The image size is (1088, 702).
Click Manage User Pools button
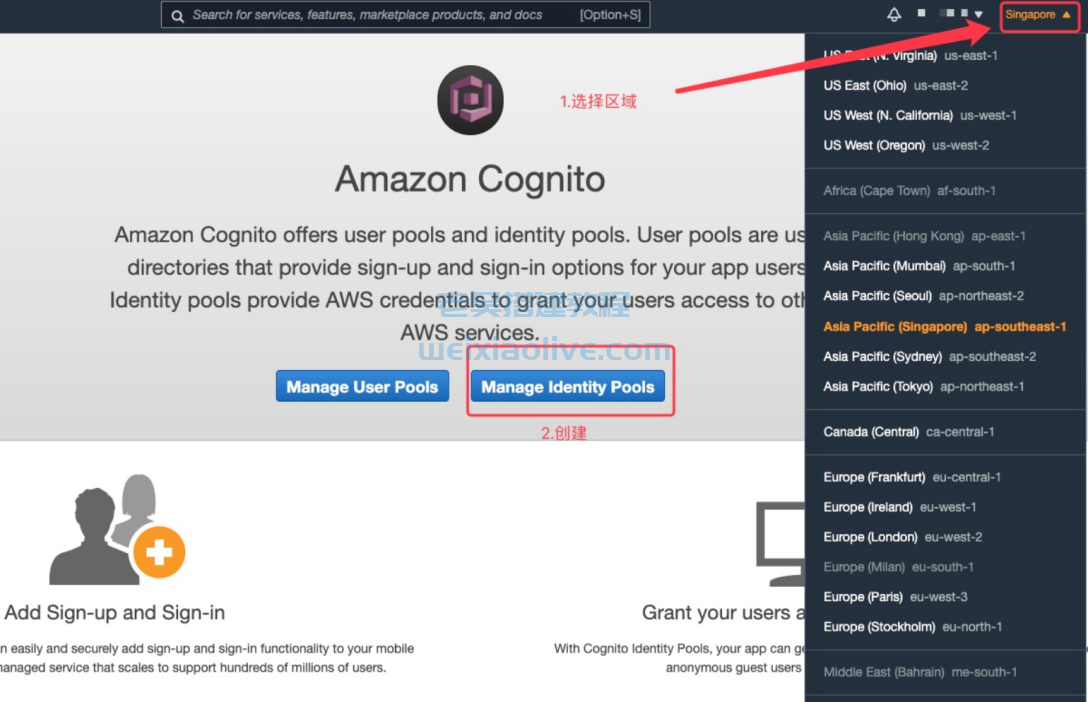click(362, 386)
